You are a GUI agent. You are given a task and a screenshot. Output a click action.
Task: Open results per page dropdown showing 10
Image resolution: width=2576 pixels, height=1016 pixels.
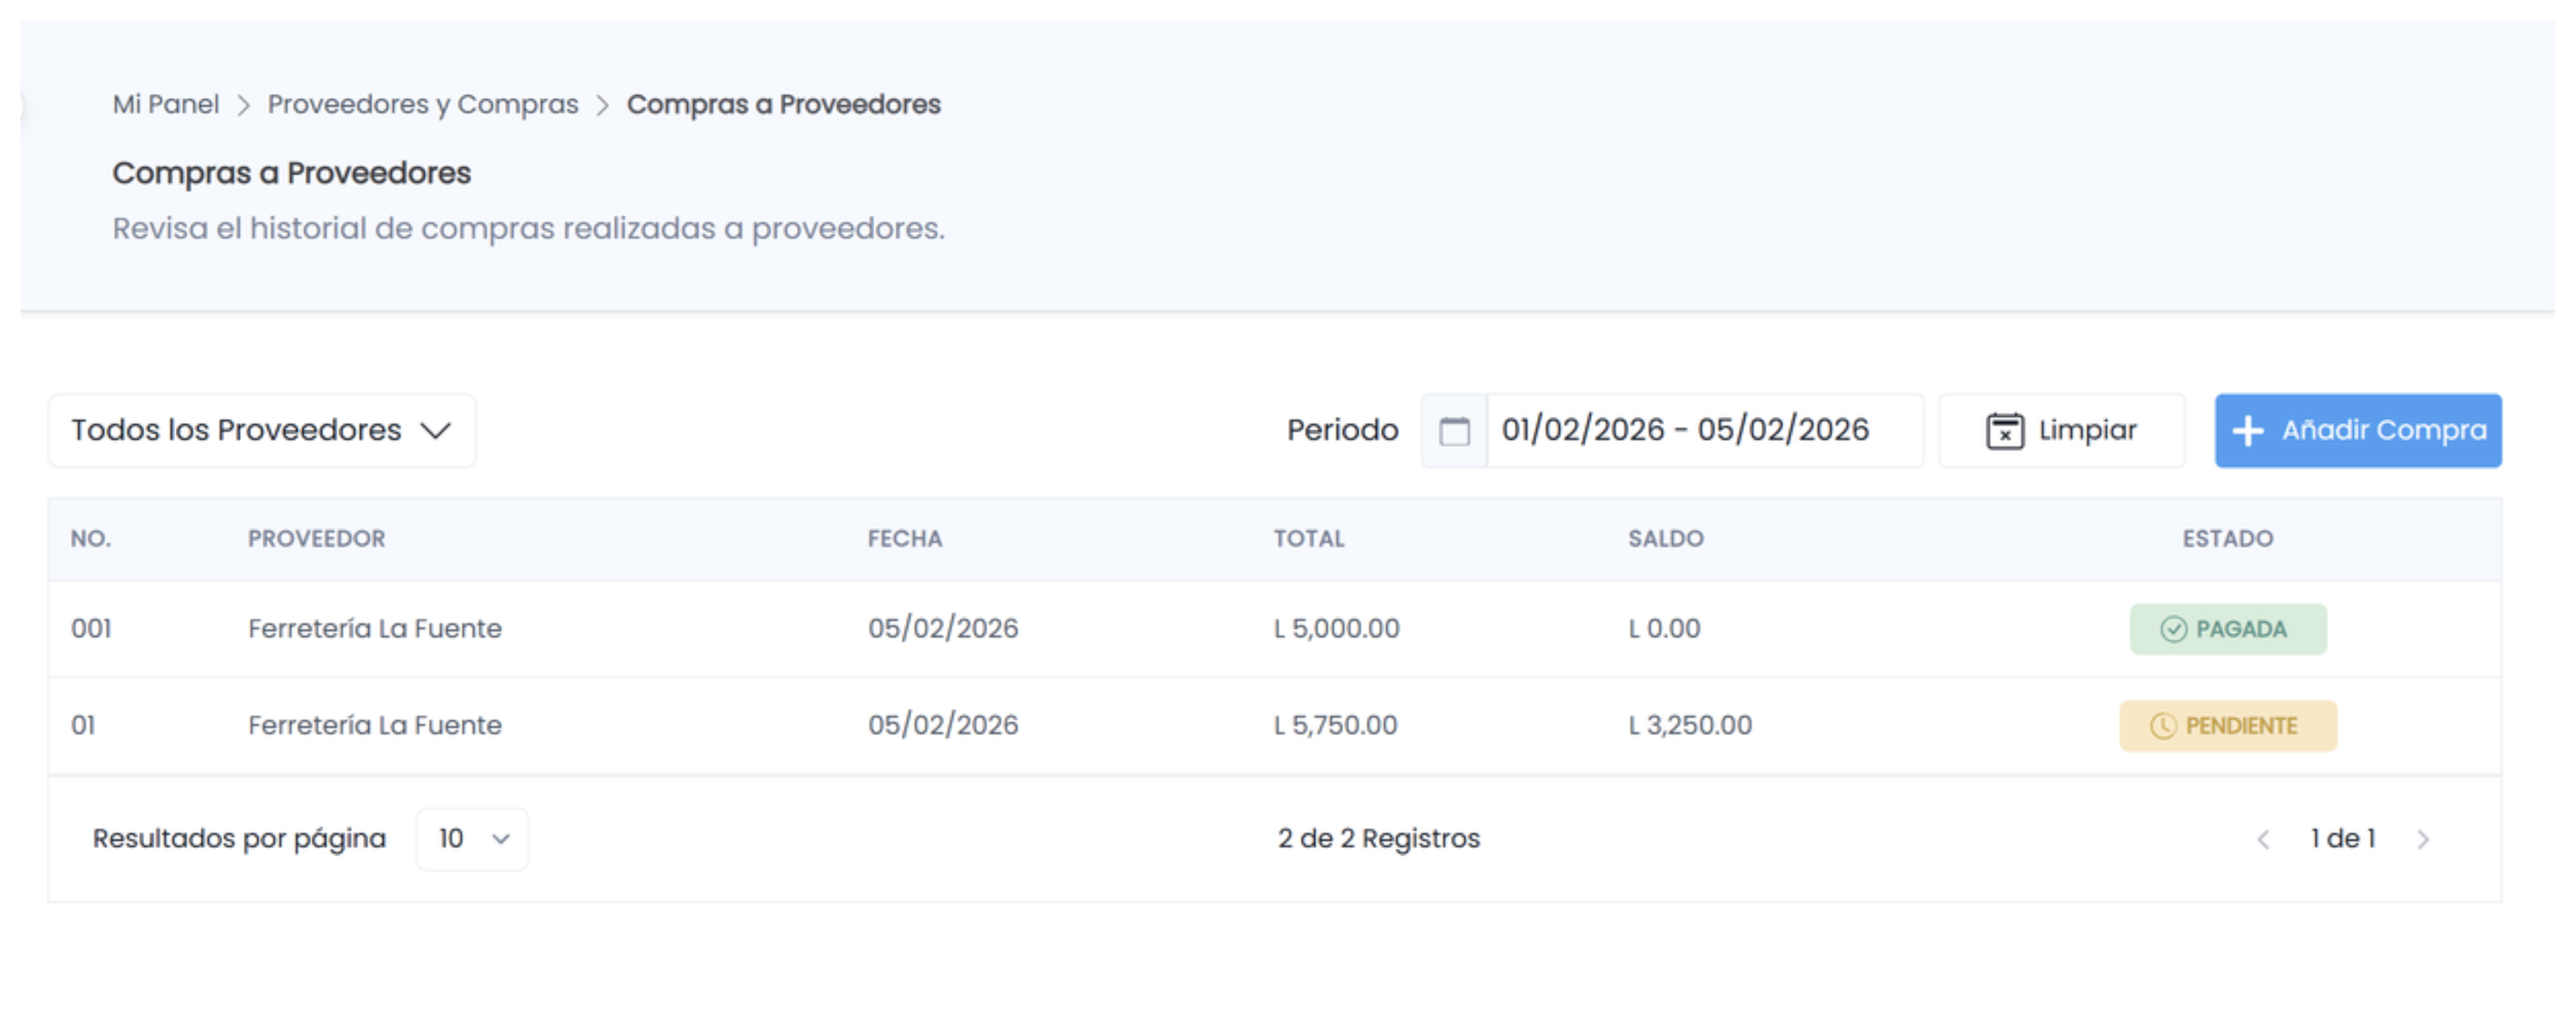point(472,839)
